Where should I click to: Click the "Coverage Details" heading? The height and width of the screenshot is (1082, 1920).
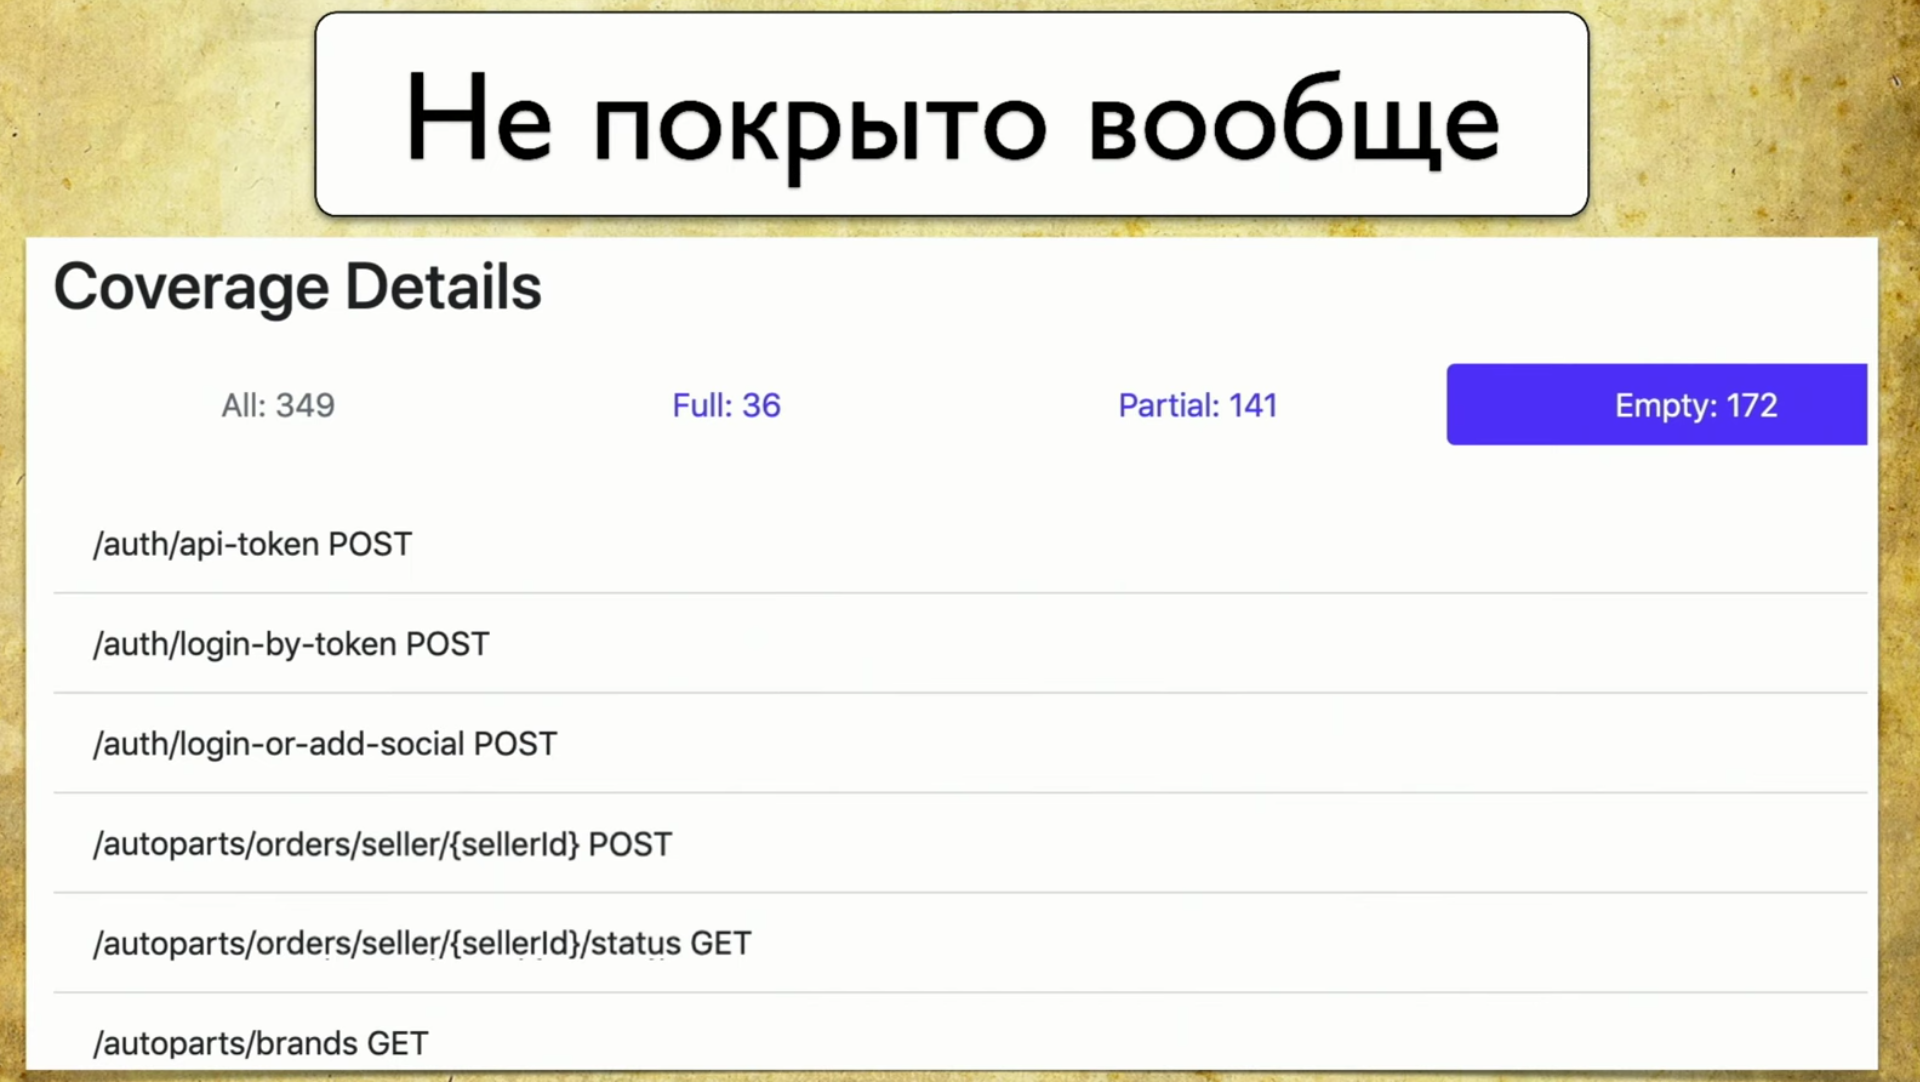[x=297, y=287]
